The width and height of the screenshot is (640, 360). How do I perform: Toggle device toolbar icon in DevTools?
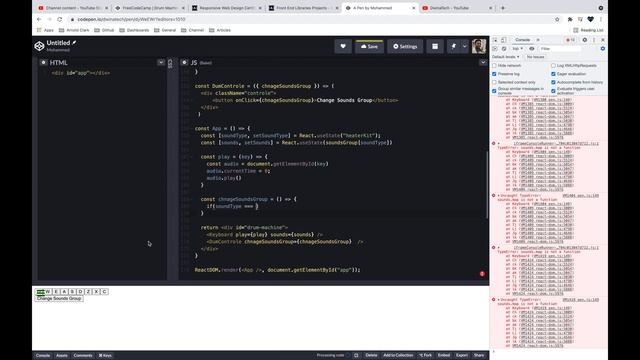point(504,40)
